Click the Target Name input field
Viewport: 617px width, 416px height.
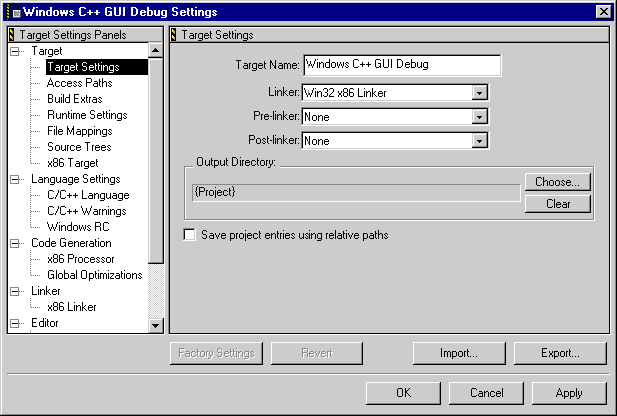(x=402, y=65)
